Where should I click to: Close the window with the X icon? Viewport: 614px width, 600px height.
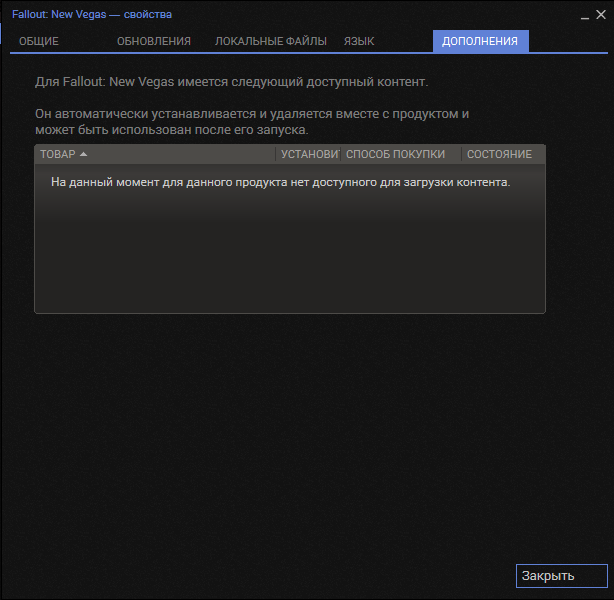(601, 14)
